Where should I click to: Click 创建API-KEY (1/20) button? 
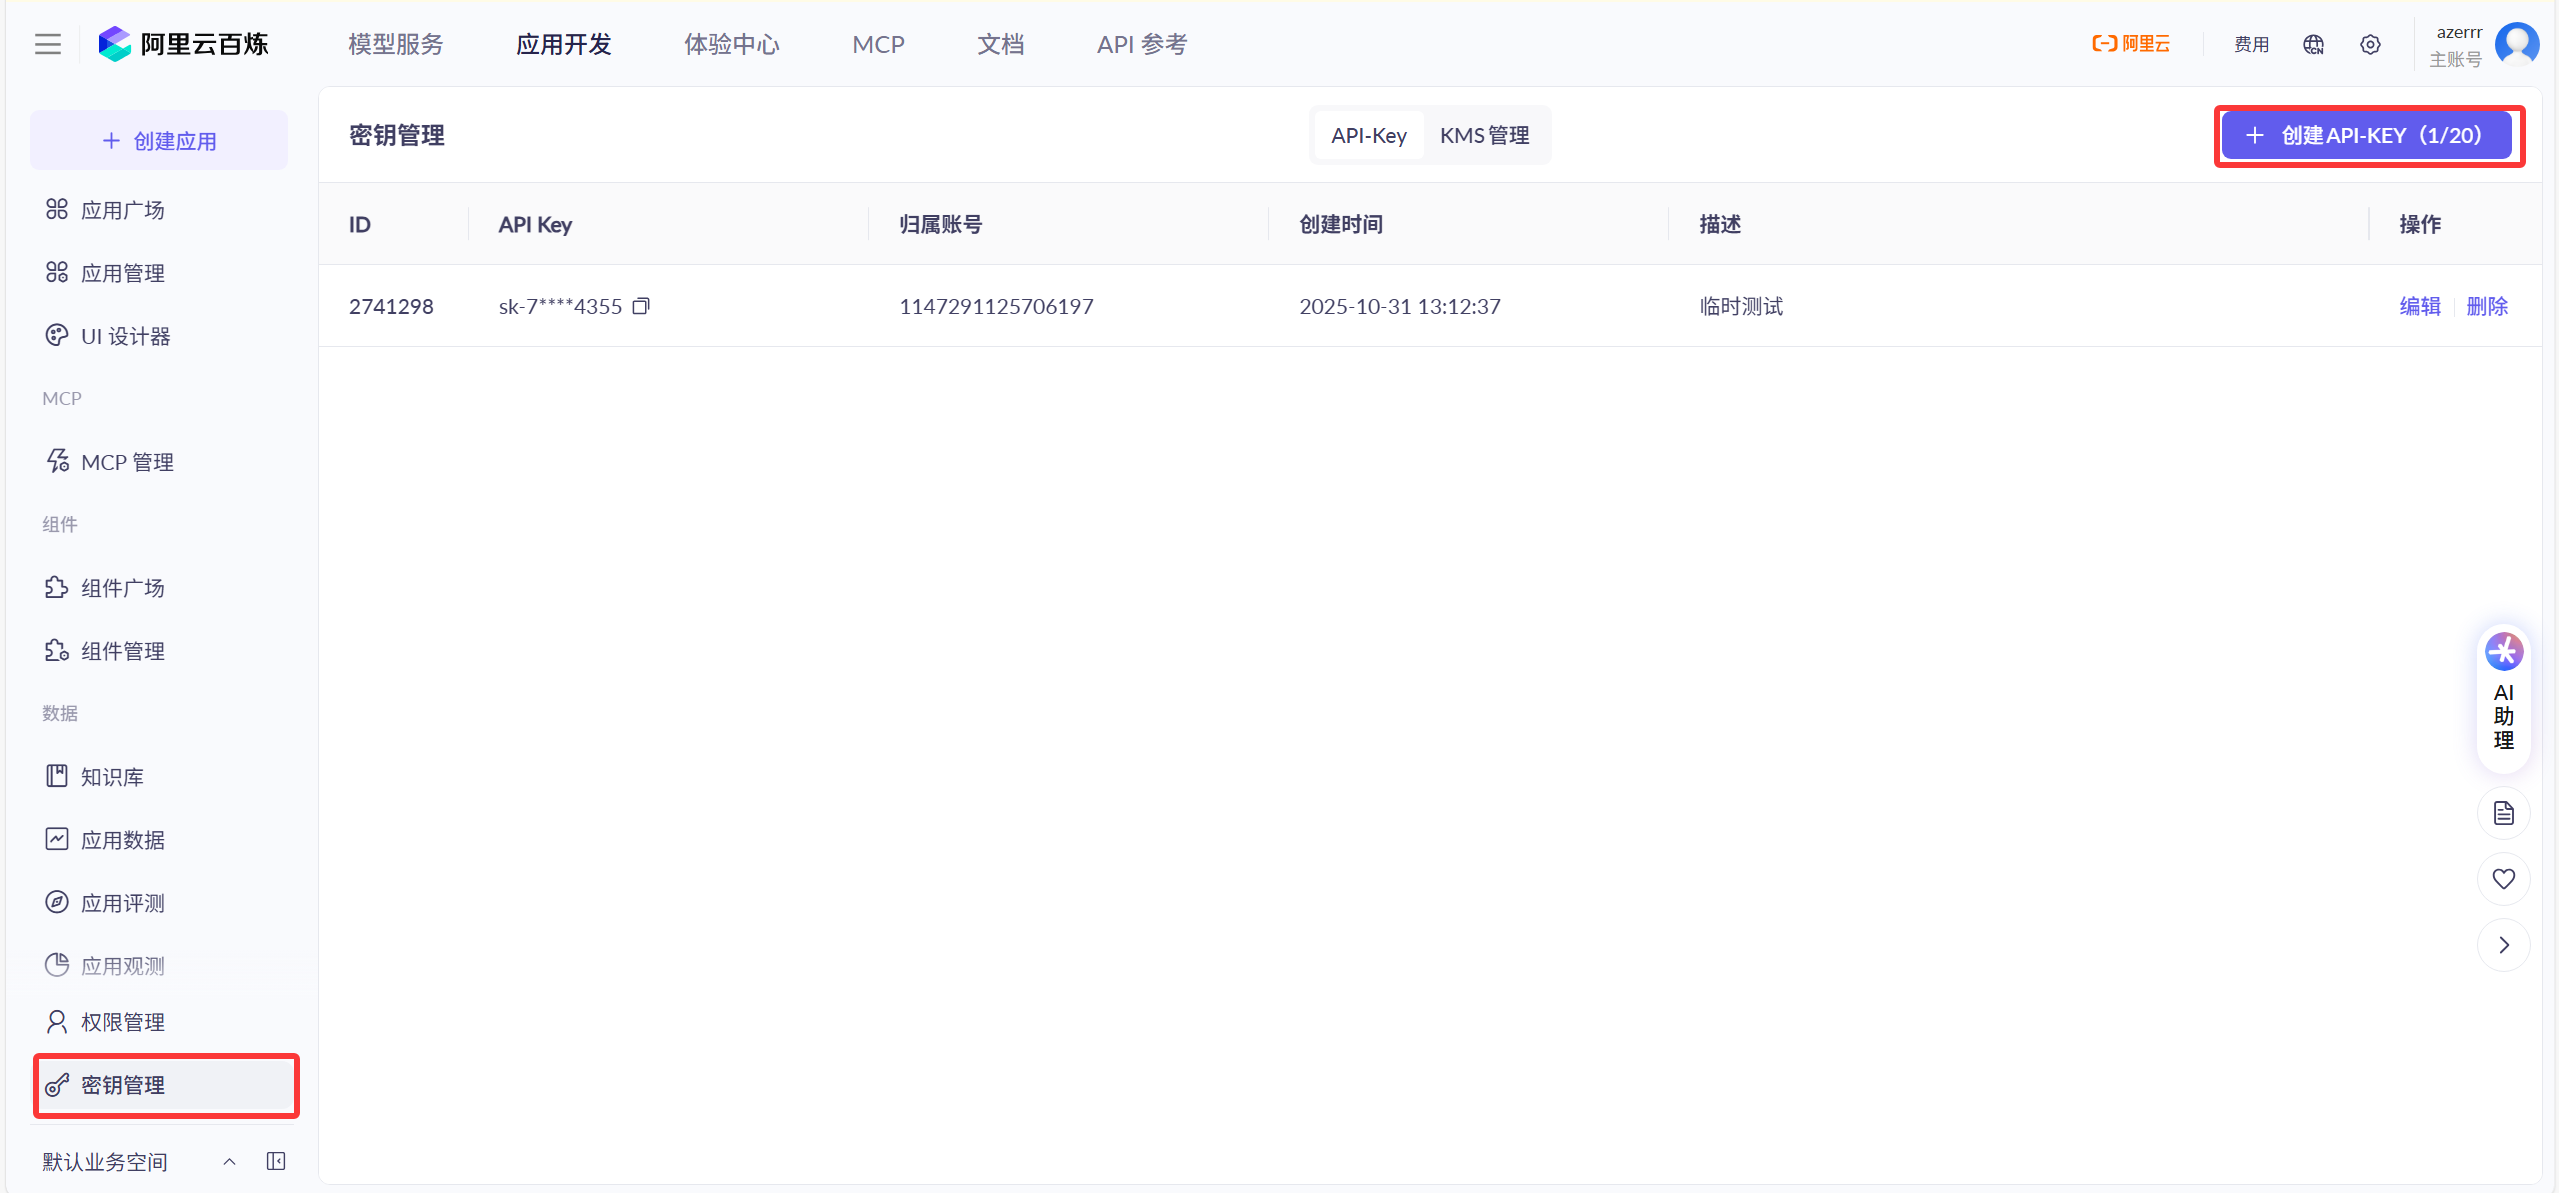tap(2365, 135)
